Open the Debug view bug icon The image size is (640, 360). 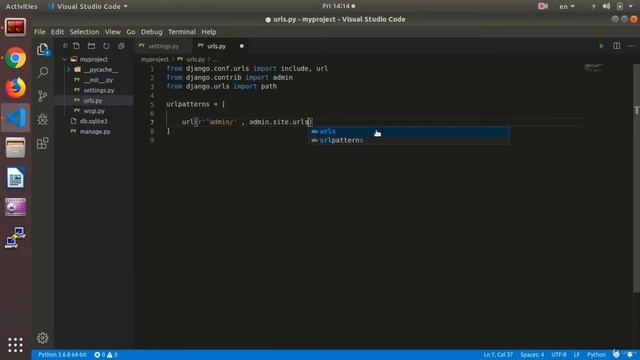(42, 120)
